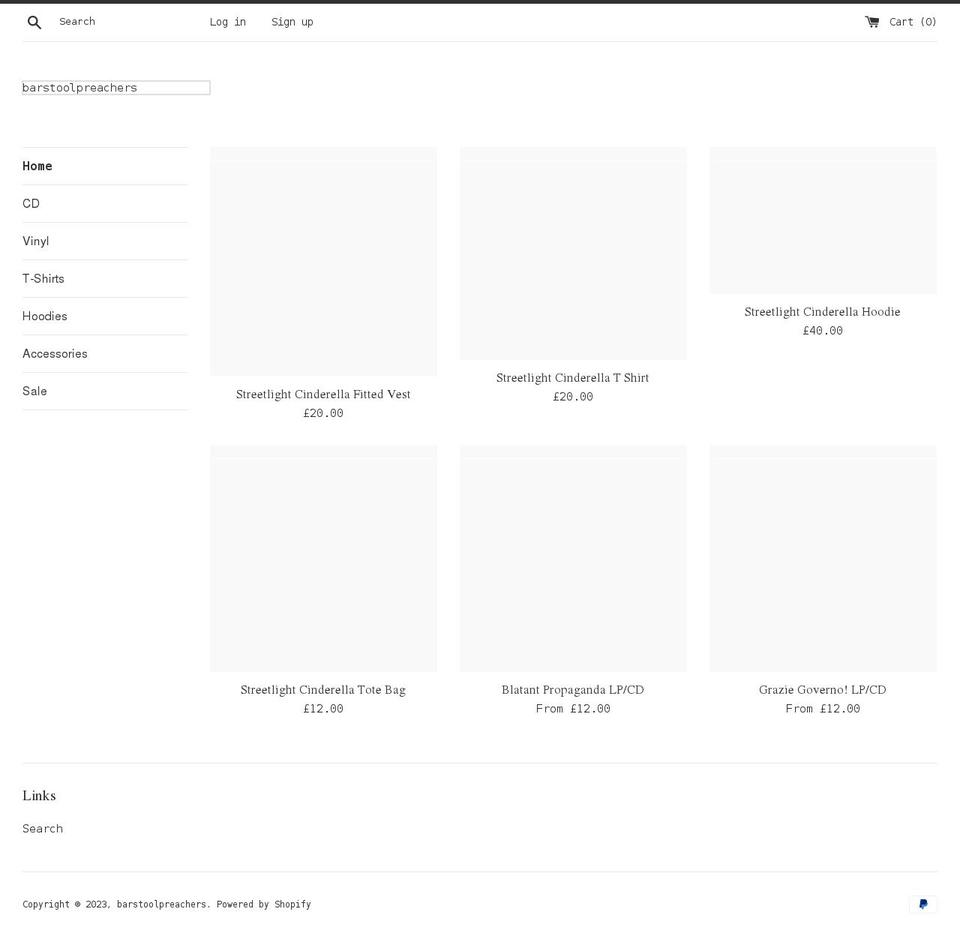
Task: Go to Sign up page
Action: [x=292, y=22]
